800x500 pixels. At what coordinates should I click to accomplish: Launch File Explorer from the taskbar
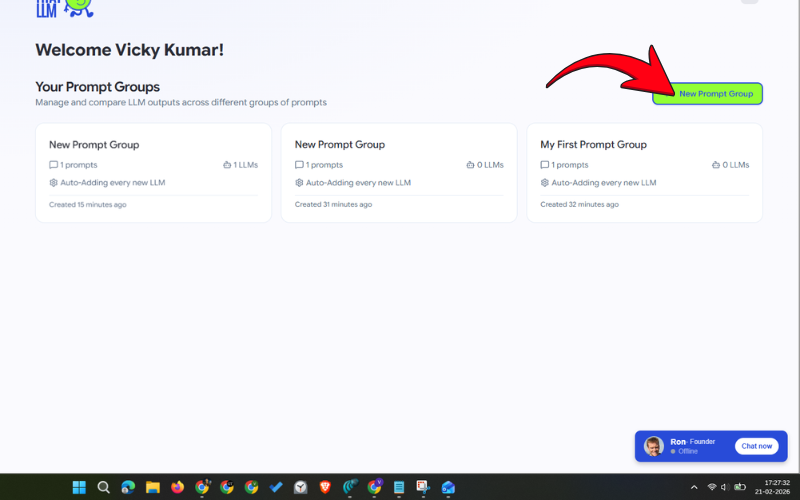pyautogui.click(x=153, y=487)
